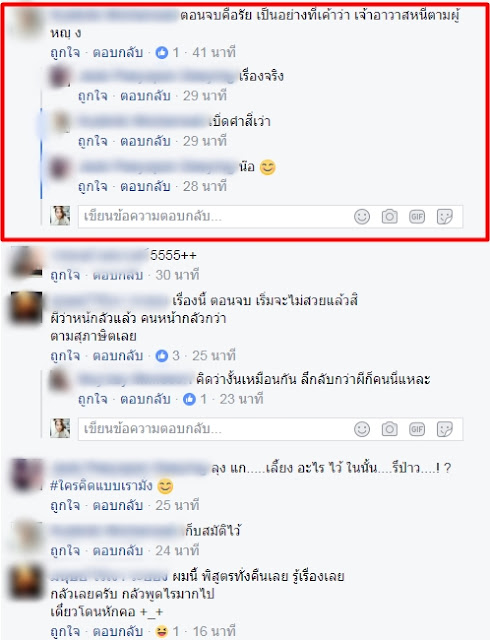490x640 pixels.
Task: Click the #ใครคิดแบบเรามัง hashtag
Action: point(101,486)
